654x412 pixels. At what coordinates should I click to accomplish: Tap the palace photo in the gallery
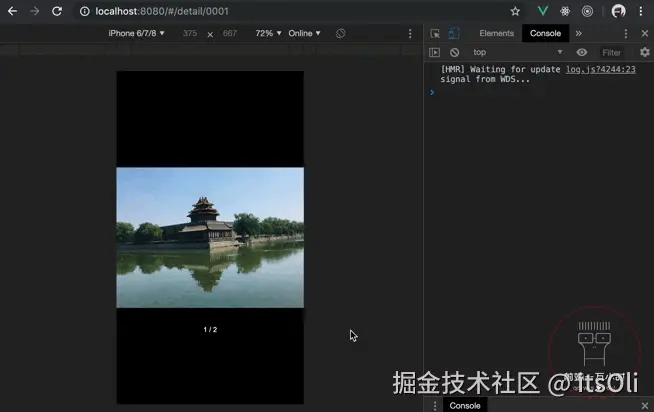pyautogui.click(x=210, y=238)
